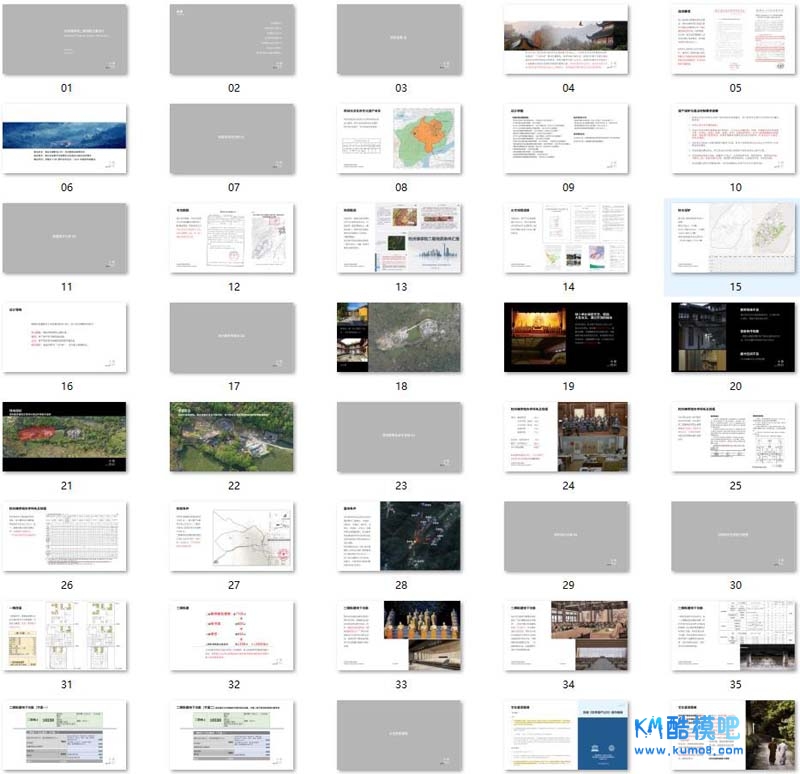Image resolution: width=800 pixels, height=774 pixels.
Task: Select slide 24 with exhibition room photo
Action: (x=566, y=437)
